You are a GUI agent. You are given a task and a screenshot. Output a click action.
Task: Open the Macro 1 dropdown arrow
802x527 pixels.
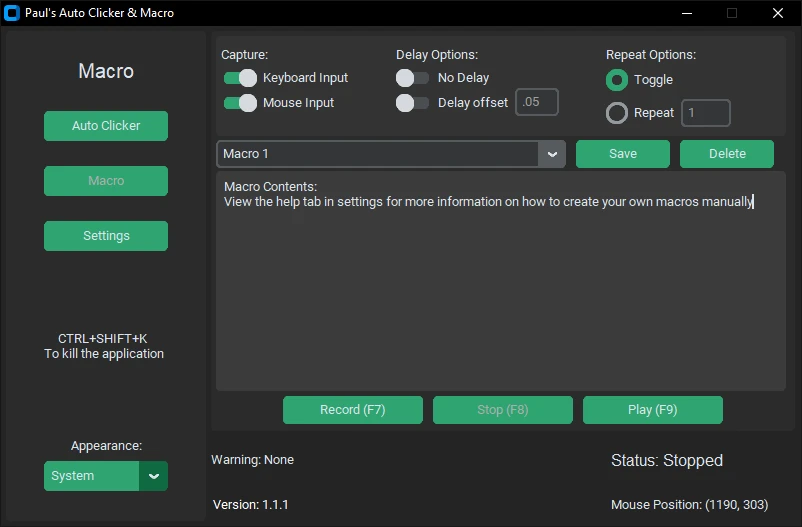click(x=552, y=154)
